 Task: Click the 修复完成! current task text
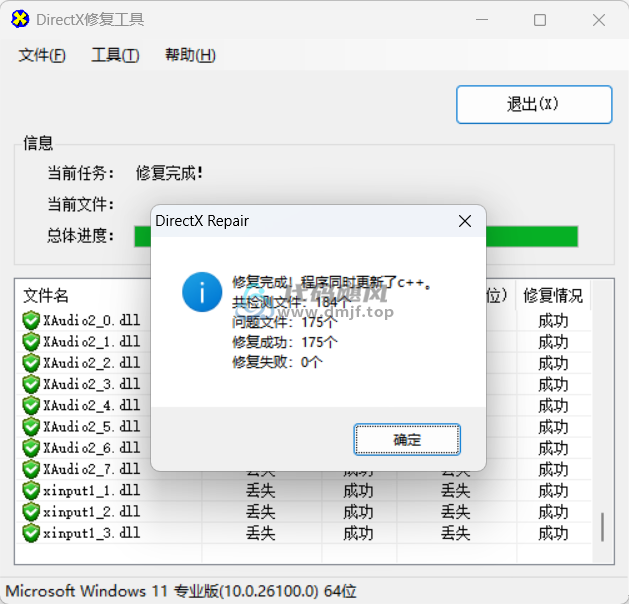169,173
